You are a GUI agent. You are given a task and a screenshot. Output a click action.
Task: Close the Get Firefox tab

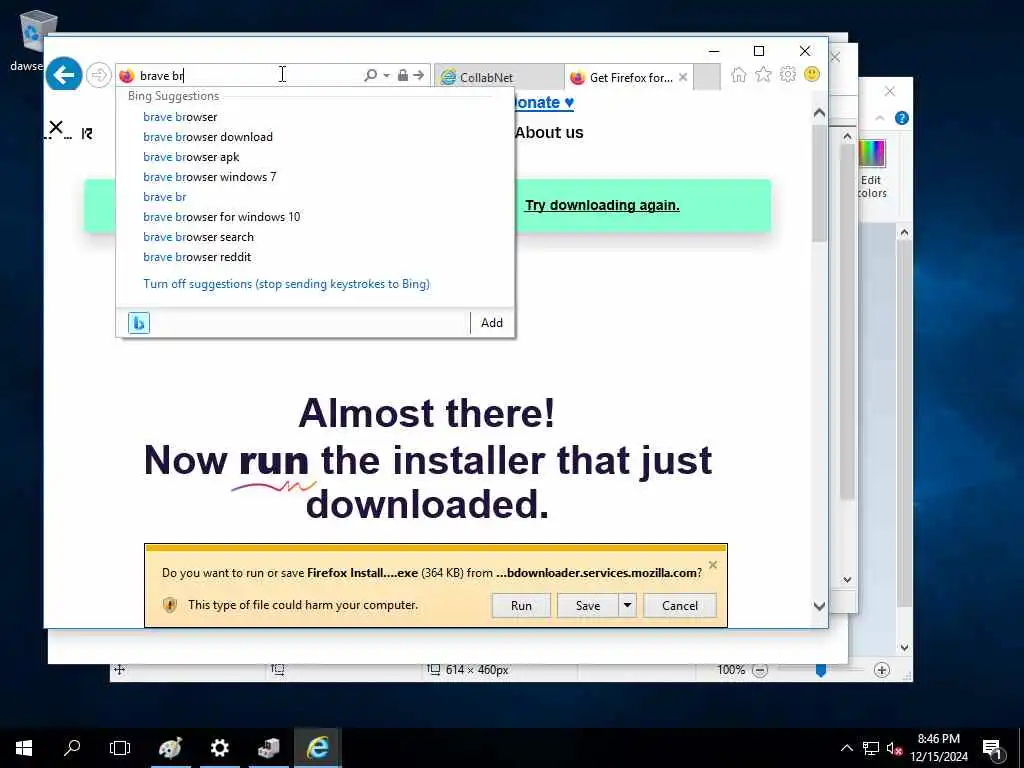pos(683,77)
